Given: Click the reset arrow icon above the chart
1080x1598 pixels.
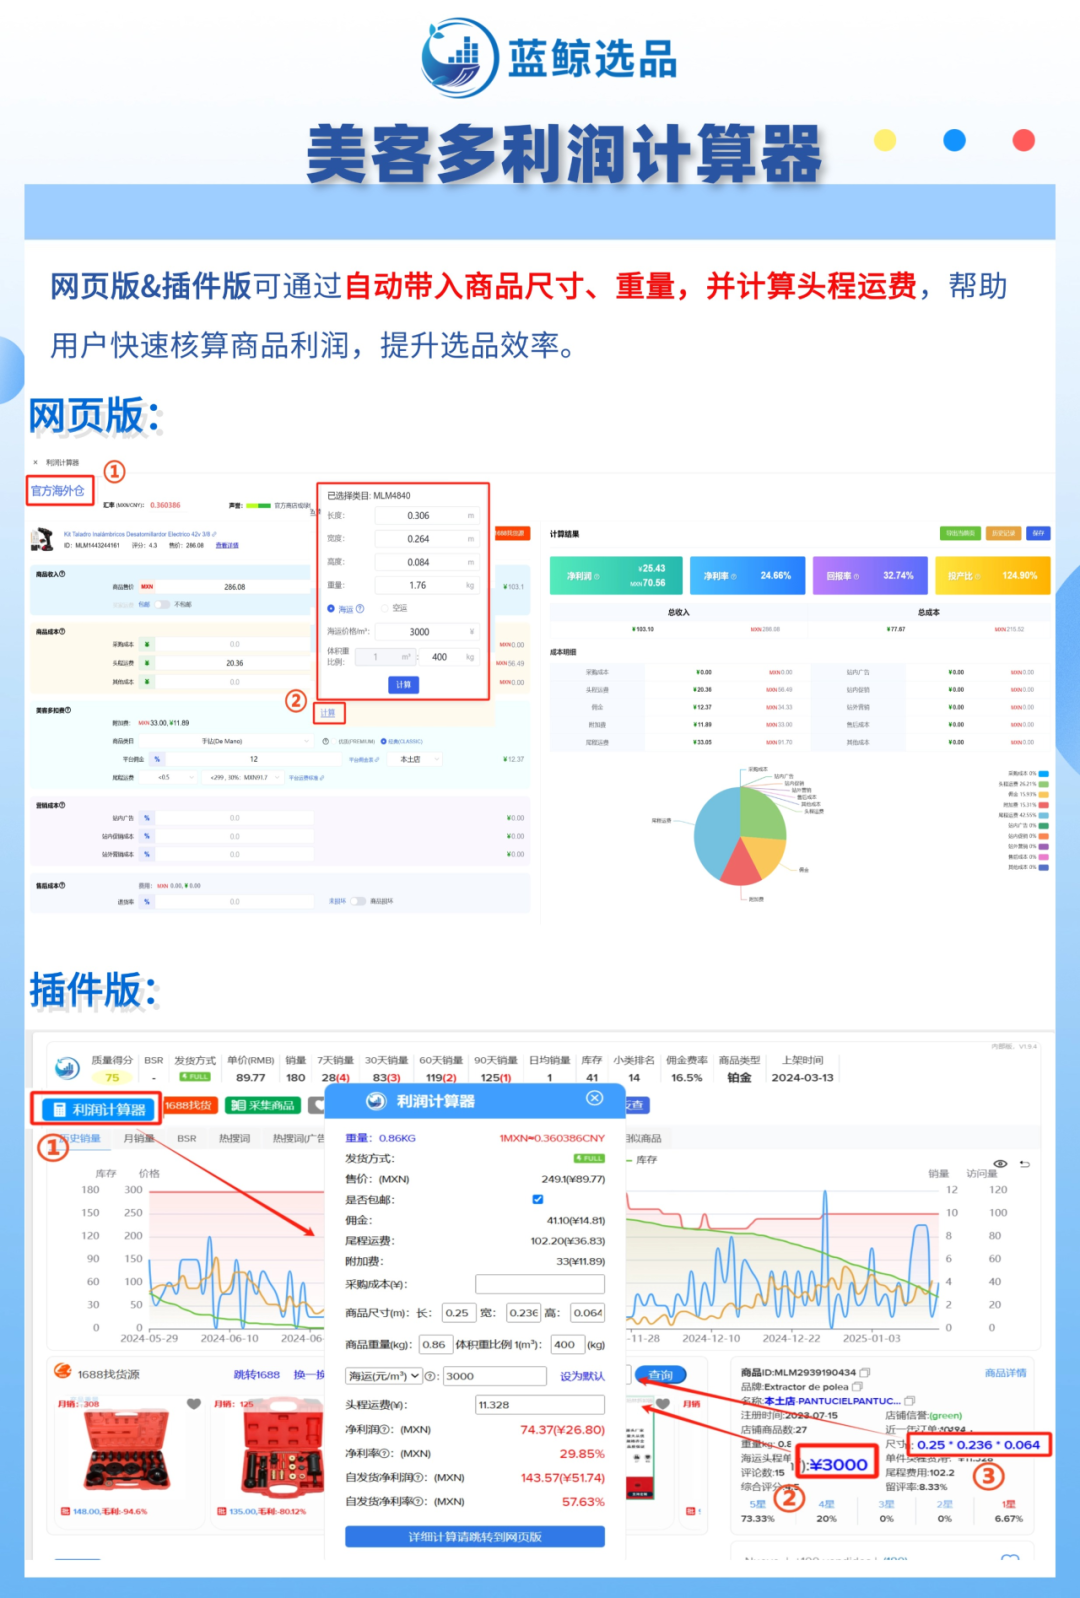Looking at the screenshot, I should coord(1024,1164).
